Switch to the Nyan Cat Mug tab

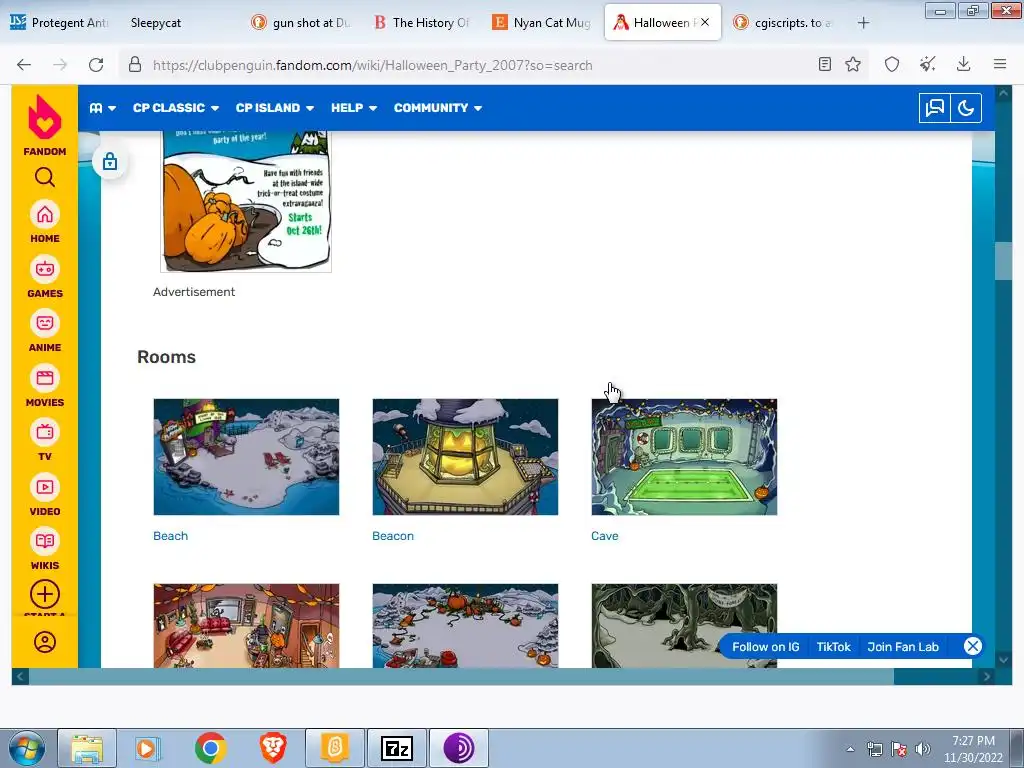point(542,23)
